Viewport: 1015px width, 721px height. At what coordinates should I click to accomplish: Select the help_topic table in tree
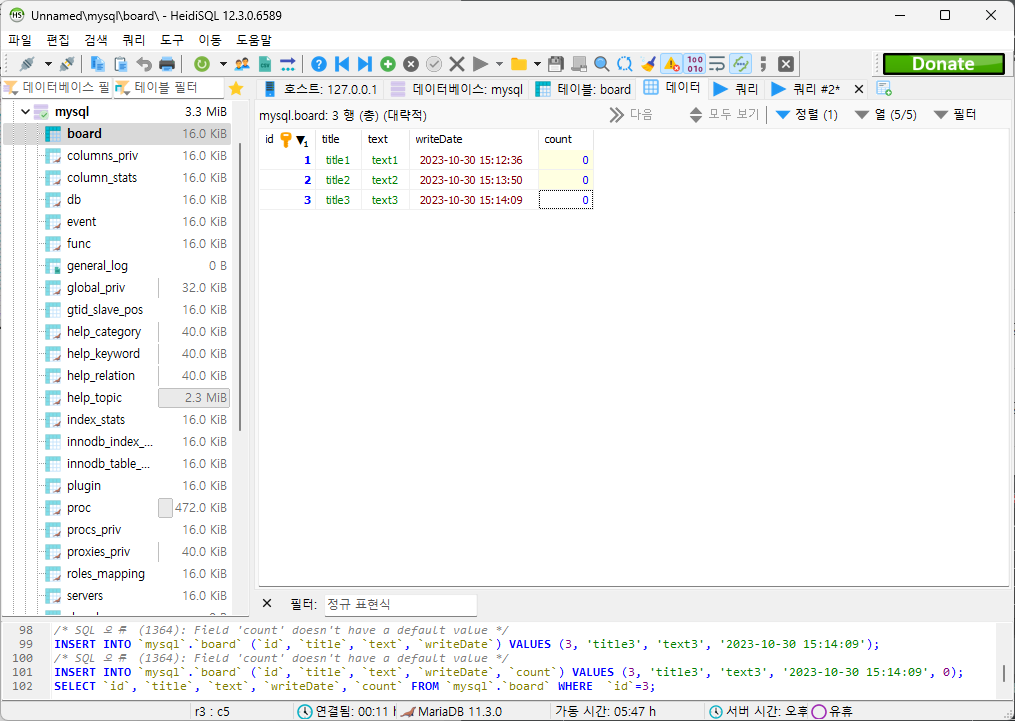tap(94, 398)
